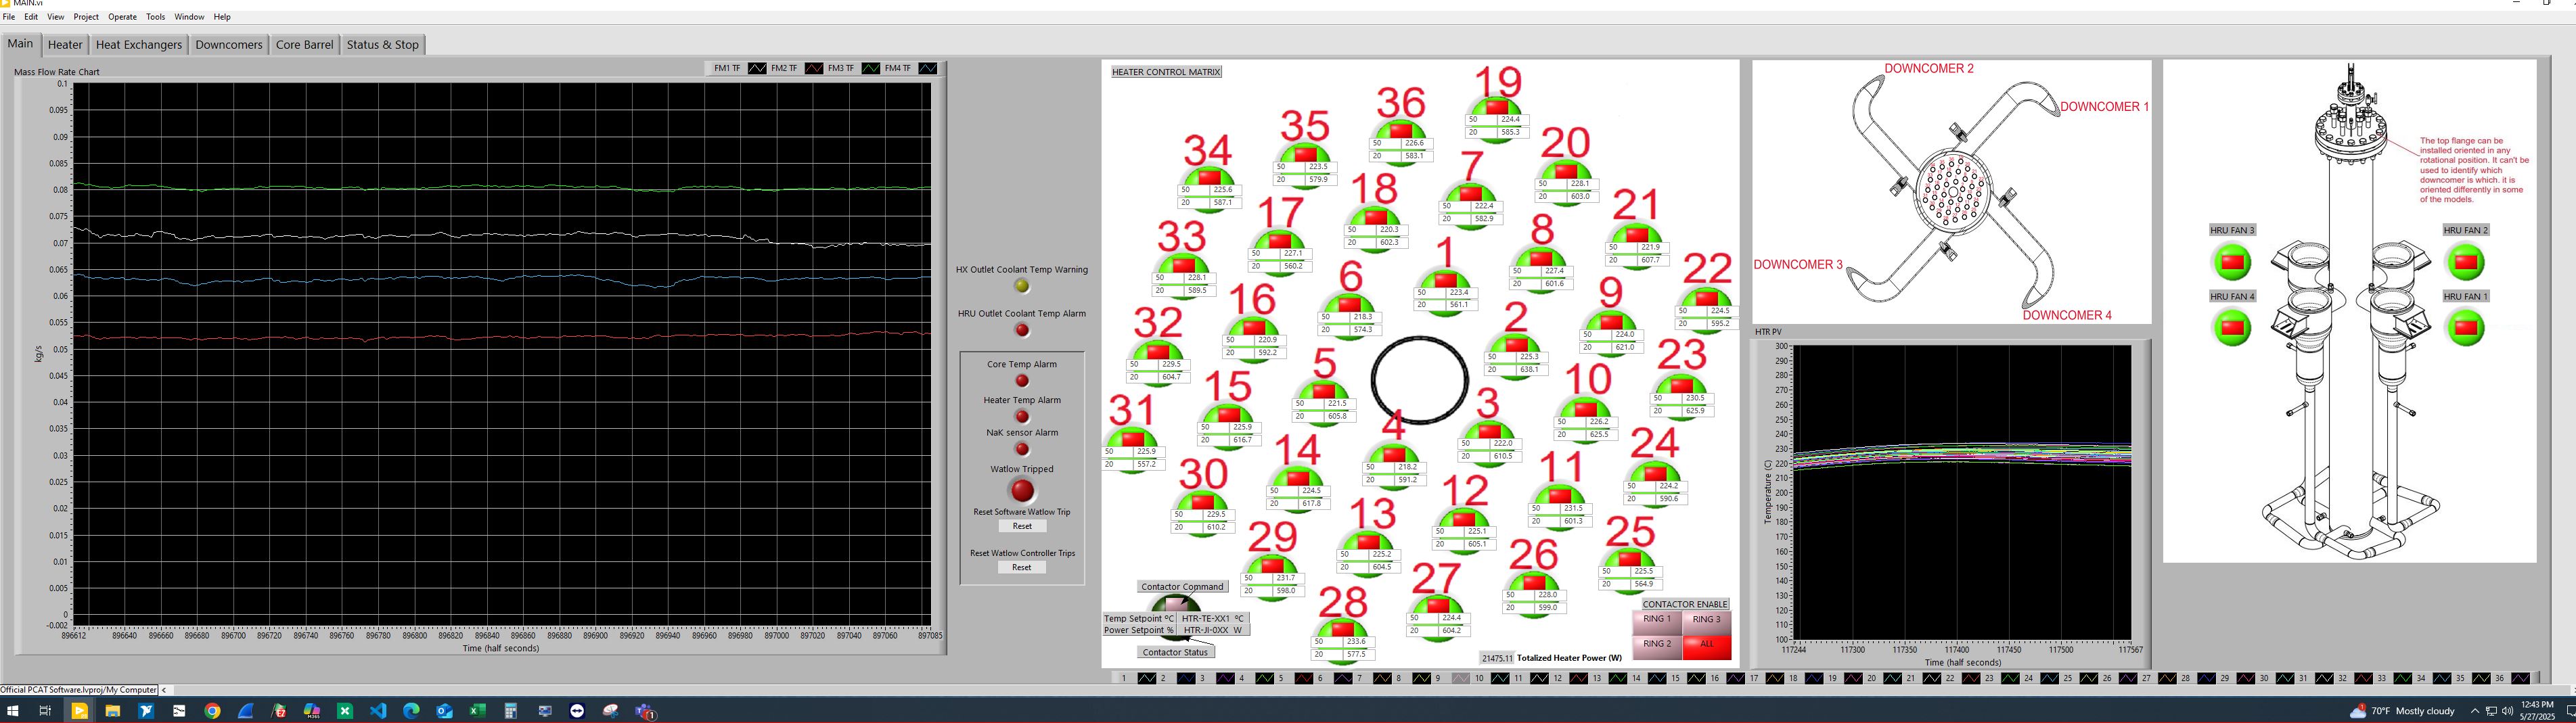The image size is (2576, 723).
Task: Click heater 31 red contactor button
Action: 1132,439
